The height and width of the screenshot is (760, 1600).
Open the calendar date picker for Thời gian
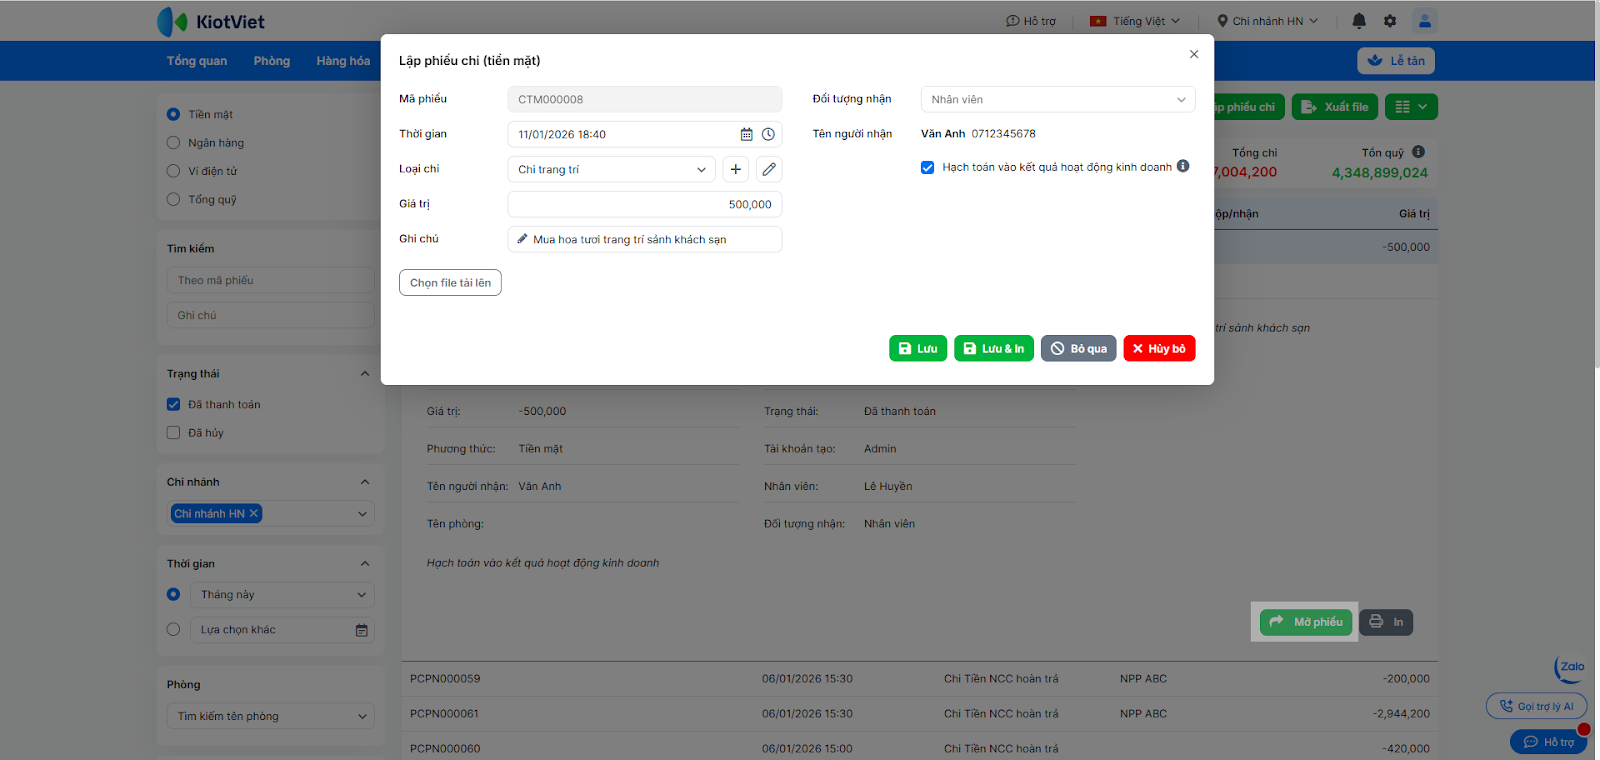coord(746,134)
